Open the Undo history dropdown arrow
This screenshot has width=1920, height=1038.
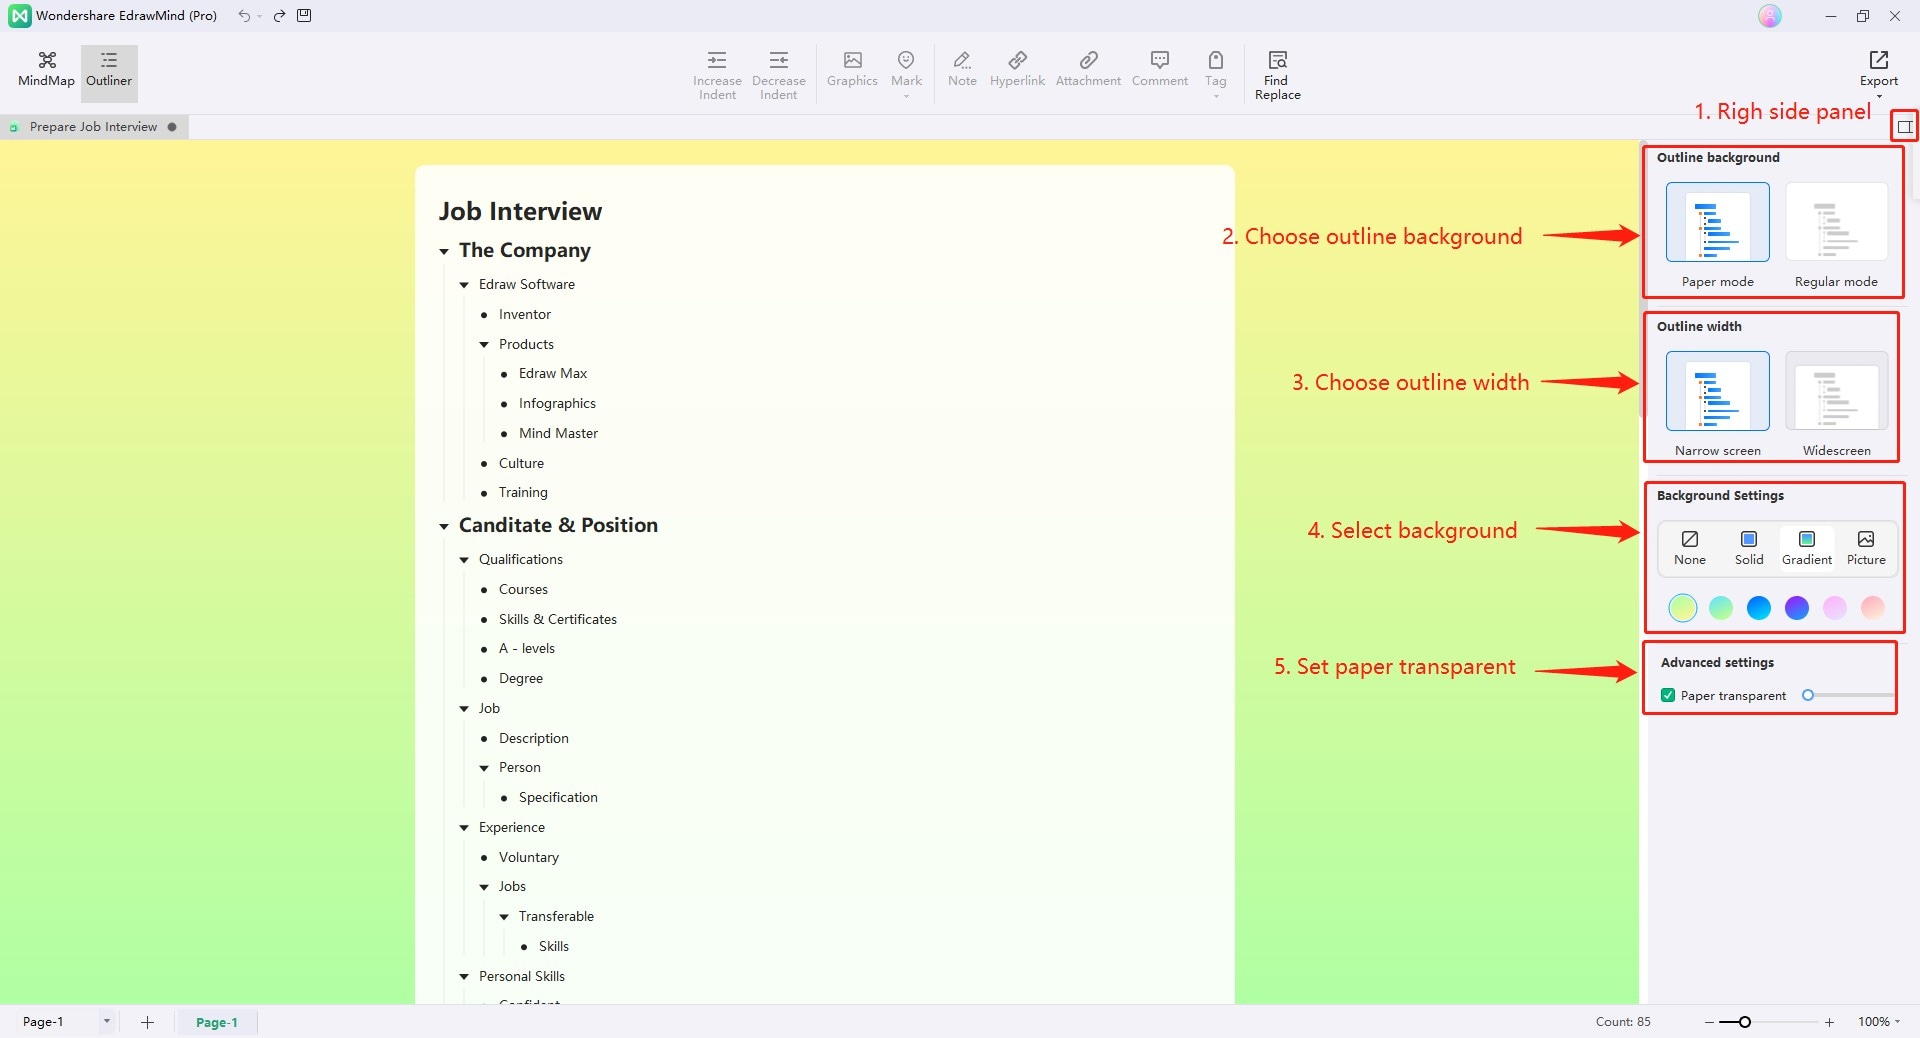click(x=259, y=16)
